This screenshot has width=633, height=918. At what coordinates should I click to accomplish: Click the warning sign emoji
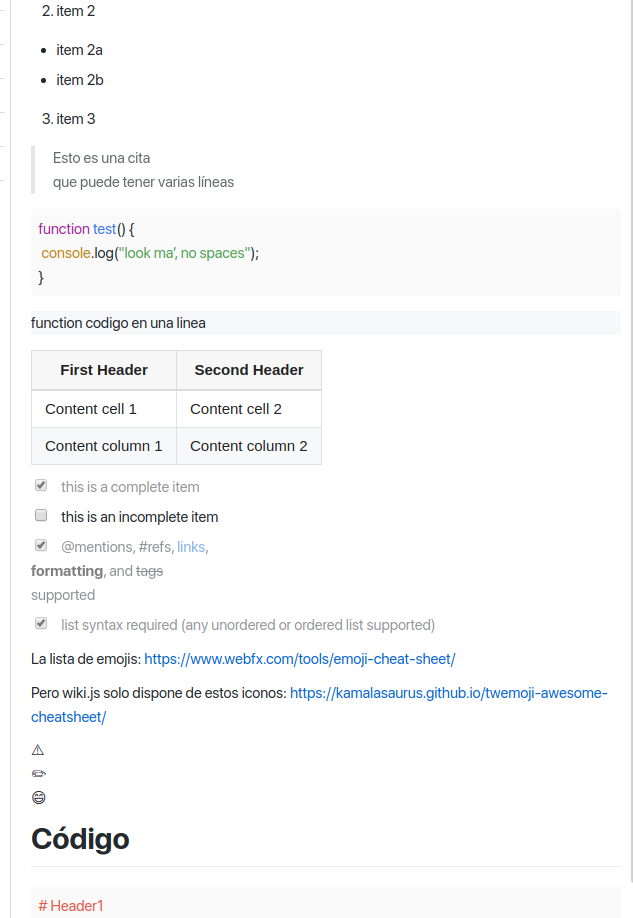pyautogui.click(x=38, y=750)
